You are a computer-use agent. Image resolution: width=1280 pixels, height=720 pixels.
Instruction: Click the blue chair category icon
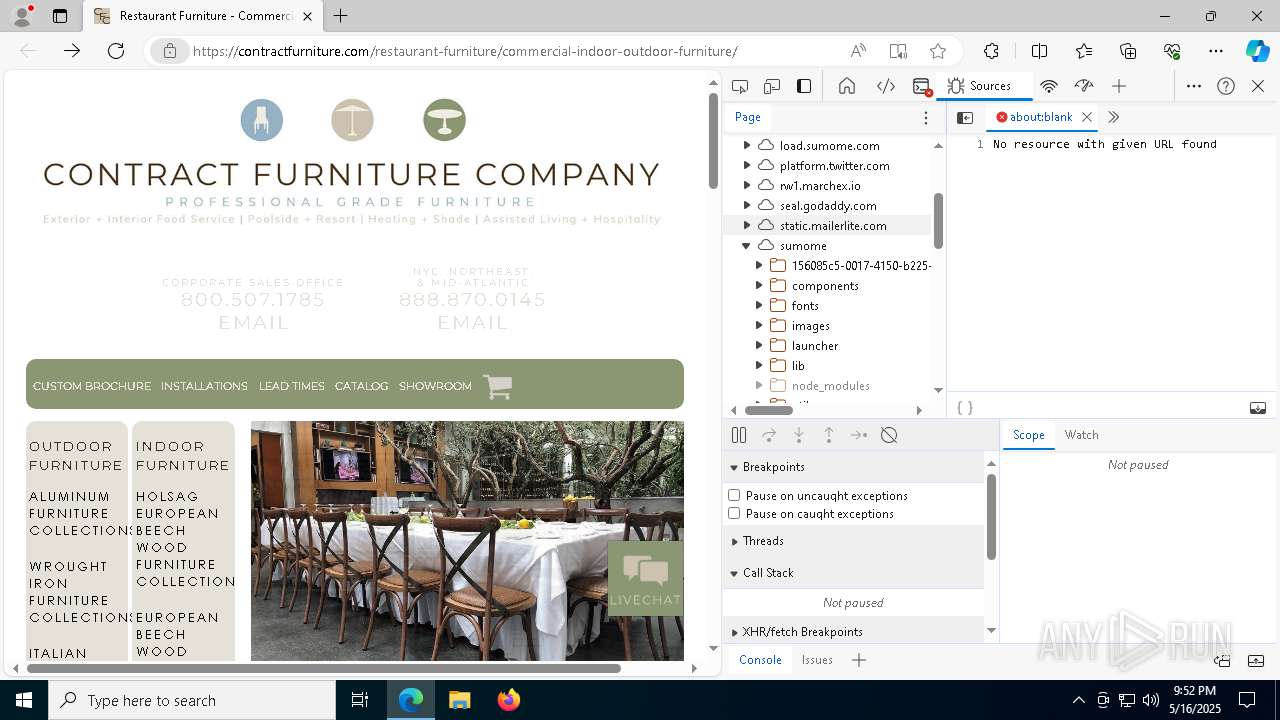pyautogui.click(x=262, y=120)
